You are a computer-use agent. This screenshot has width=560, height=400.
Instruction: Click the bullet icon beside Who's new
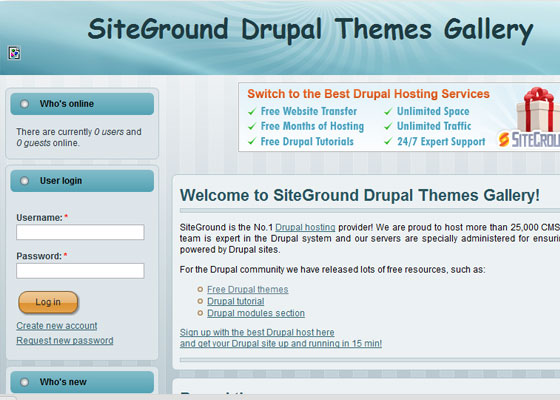pos(24,382)
